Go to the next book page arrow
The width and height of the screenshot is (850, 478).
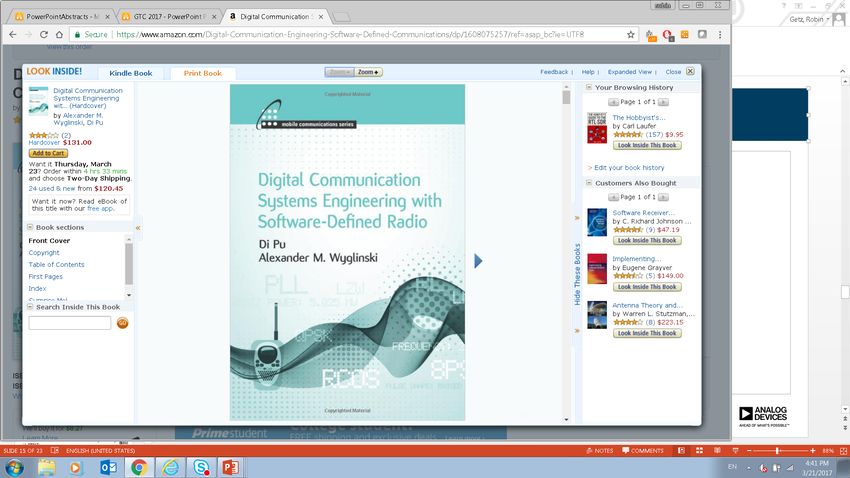tap(478, 261)
